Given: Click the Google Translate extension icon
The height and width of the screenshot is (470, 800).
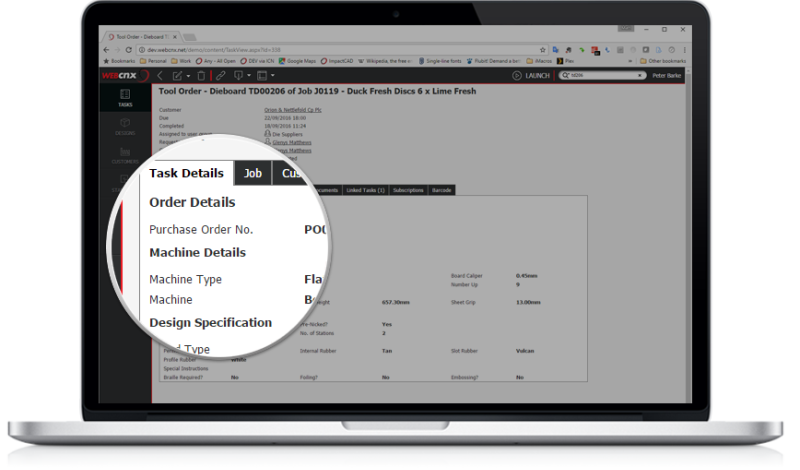Looking at the screenshot, I should pos(556,50).
